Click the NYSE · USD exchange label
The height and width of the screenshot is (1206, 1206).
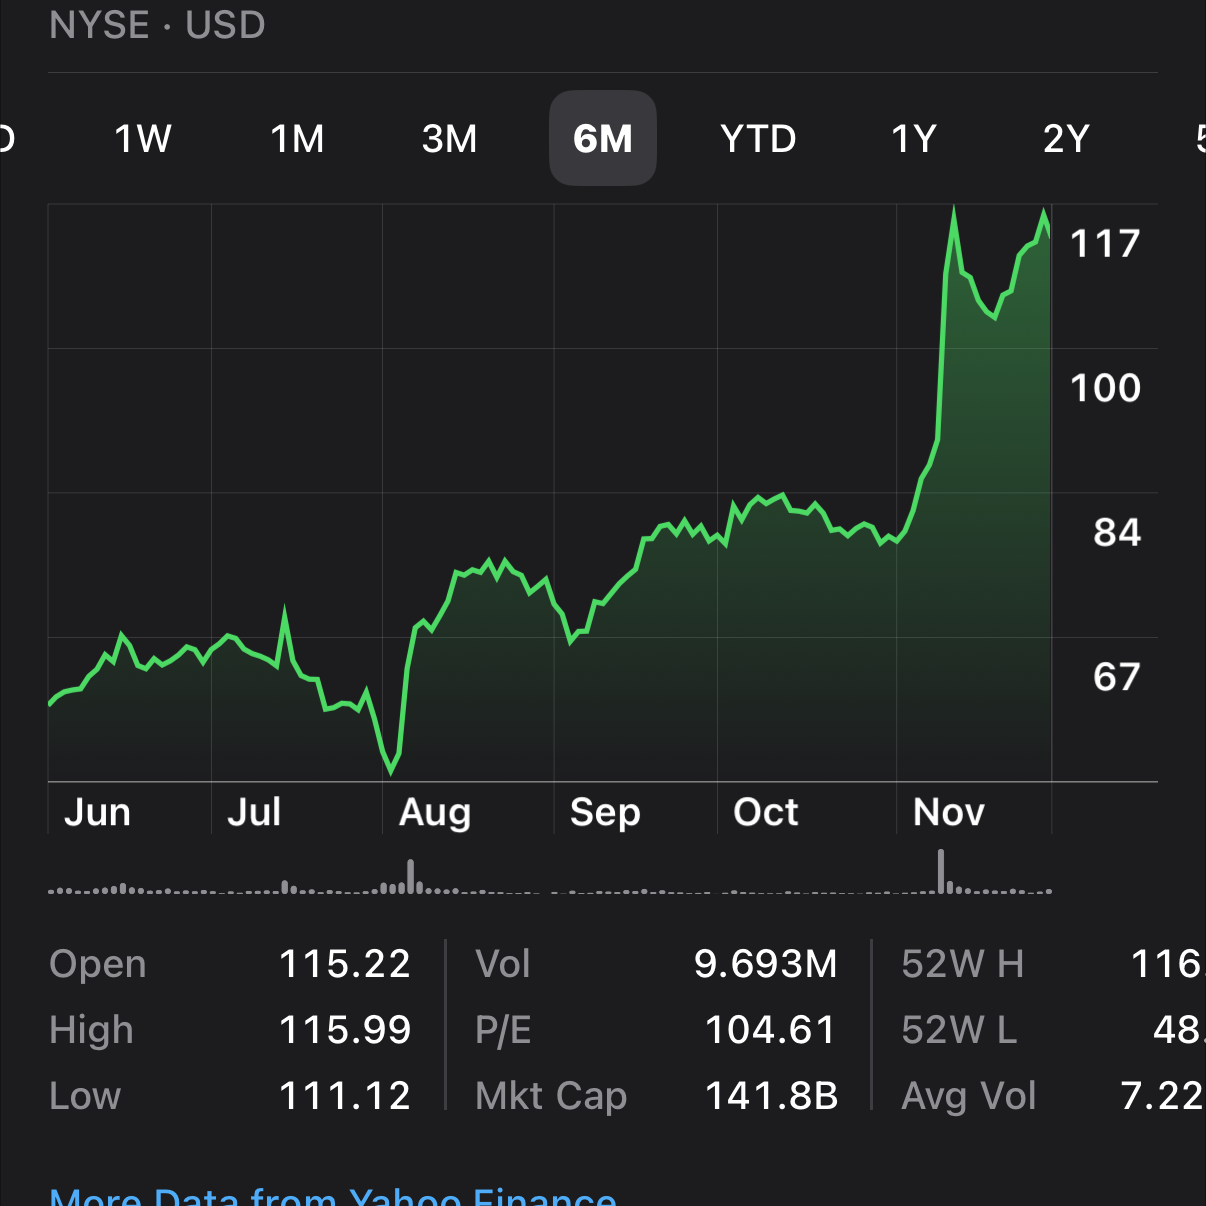[157, 25]
